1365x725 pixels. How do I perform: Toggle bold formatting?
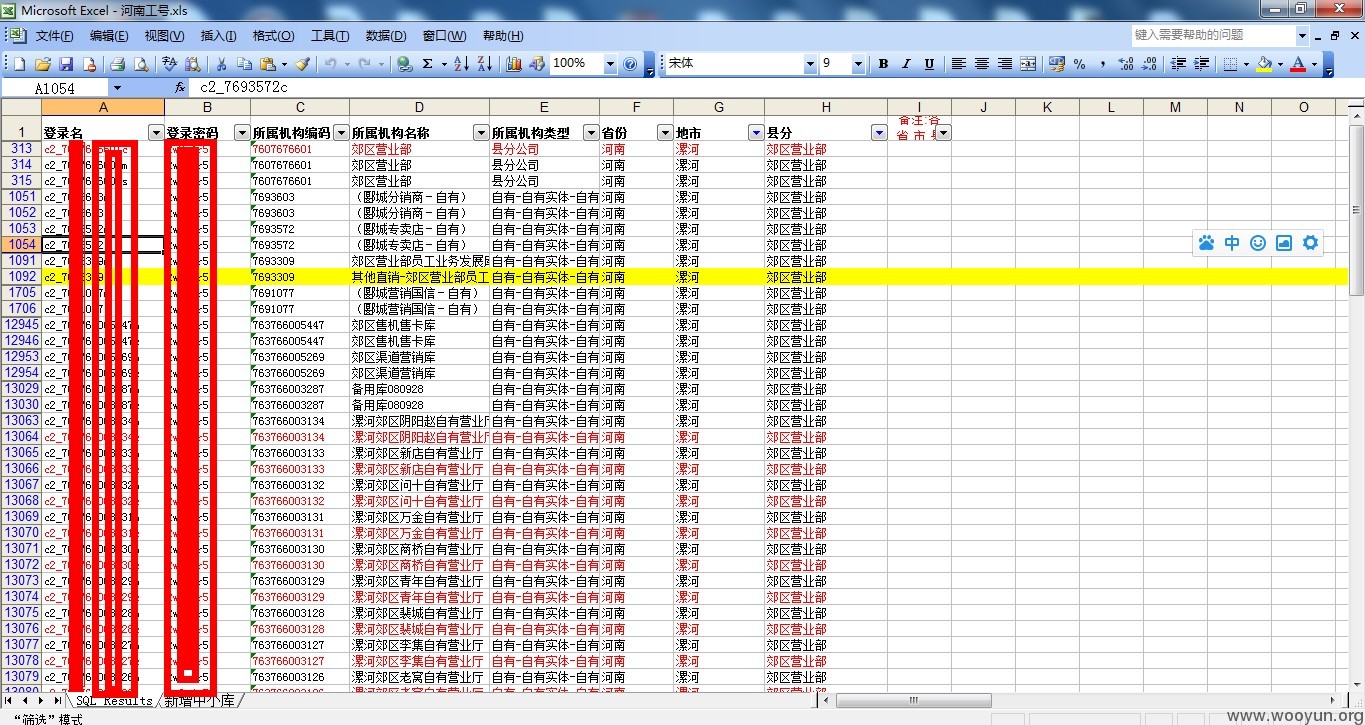pos(883,64)
